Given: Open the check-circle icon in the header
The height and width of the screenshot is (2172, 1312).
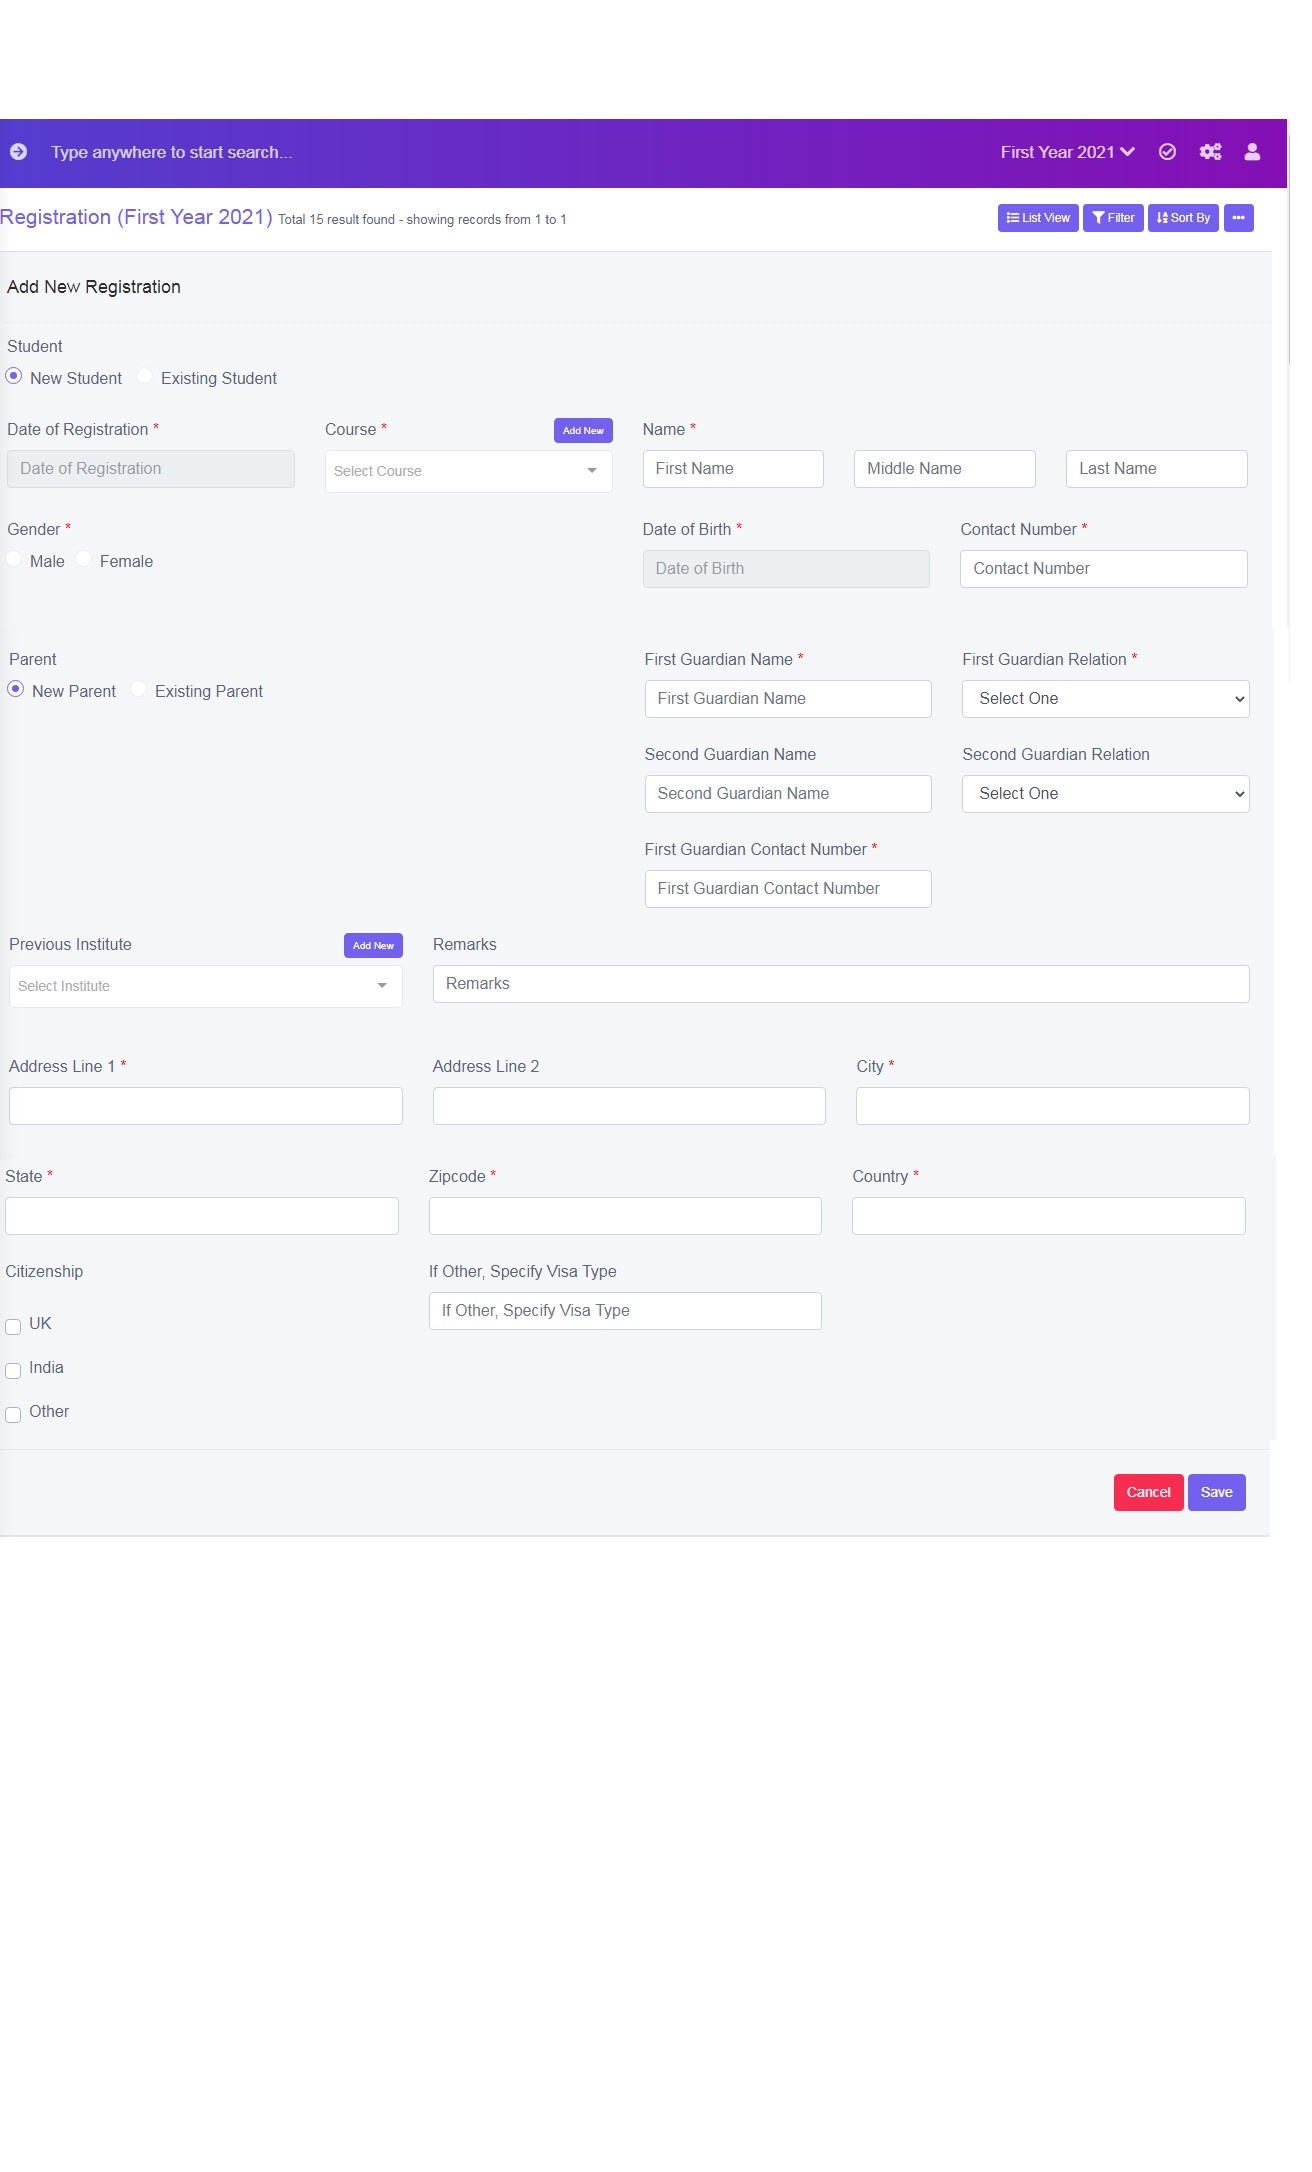Looking at the screenshot, I should click(x=1167, y=152).
